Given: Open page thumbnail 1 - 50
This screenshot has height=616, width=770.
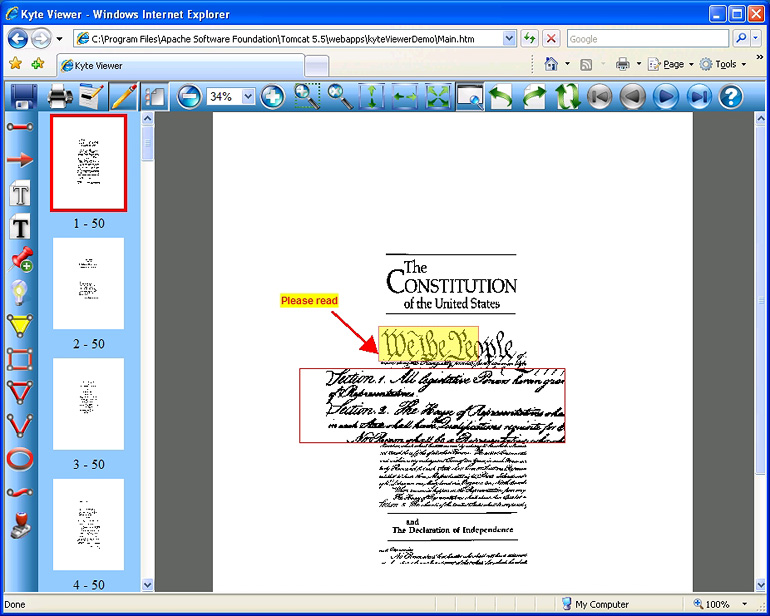Looking at the screenshot, I should pos(88,163).
